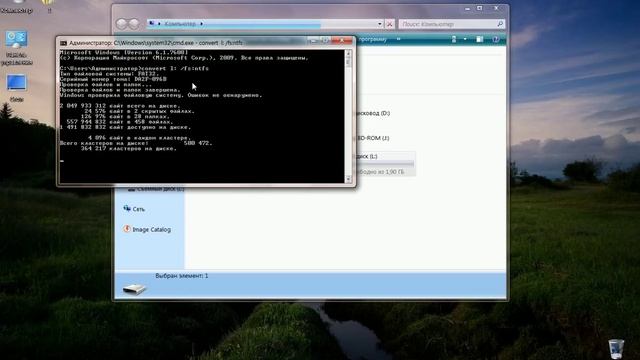
Task: Click the toolbar button ending in 'программу'
Action: click(372, 39)
